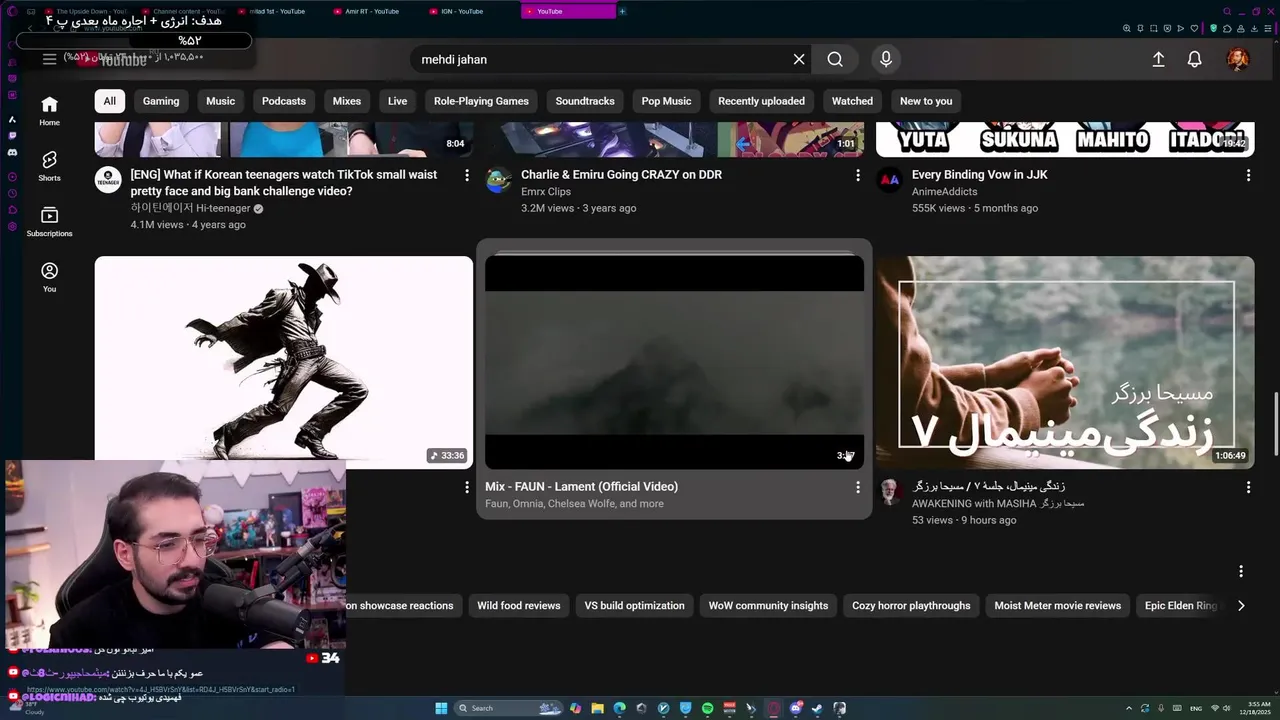Open the notifications bell

coord(1194,59)
